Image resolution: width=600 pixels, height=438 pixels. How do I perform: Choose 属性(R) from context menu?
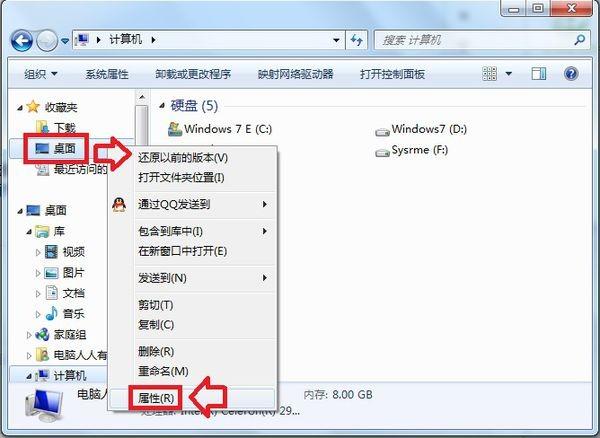pyautogui.click(x=155, y=398)
